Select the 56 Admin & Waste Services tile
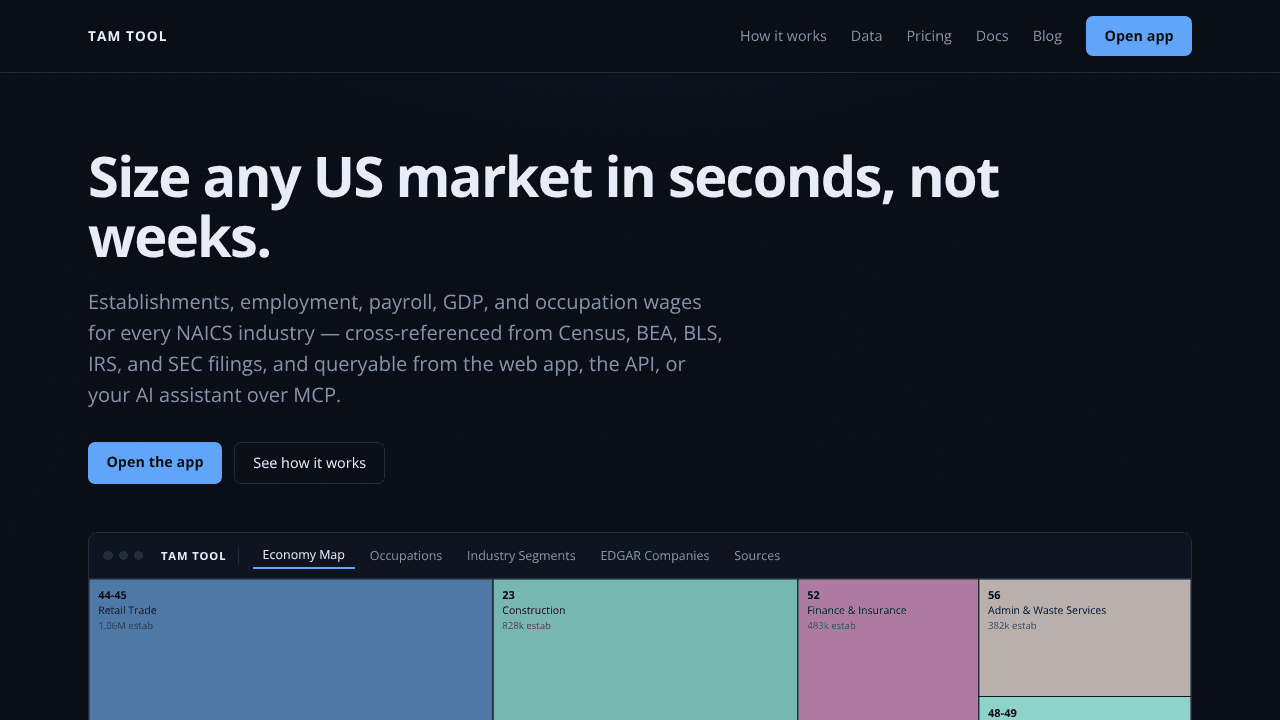Viewport: 1280px width, 720px height. click(x=1085, y=638)
